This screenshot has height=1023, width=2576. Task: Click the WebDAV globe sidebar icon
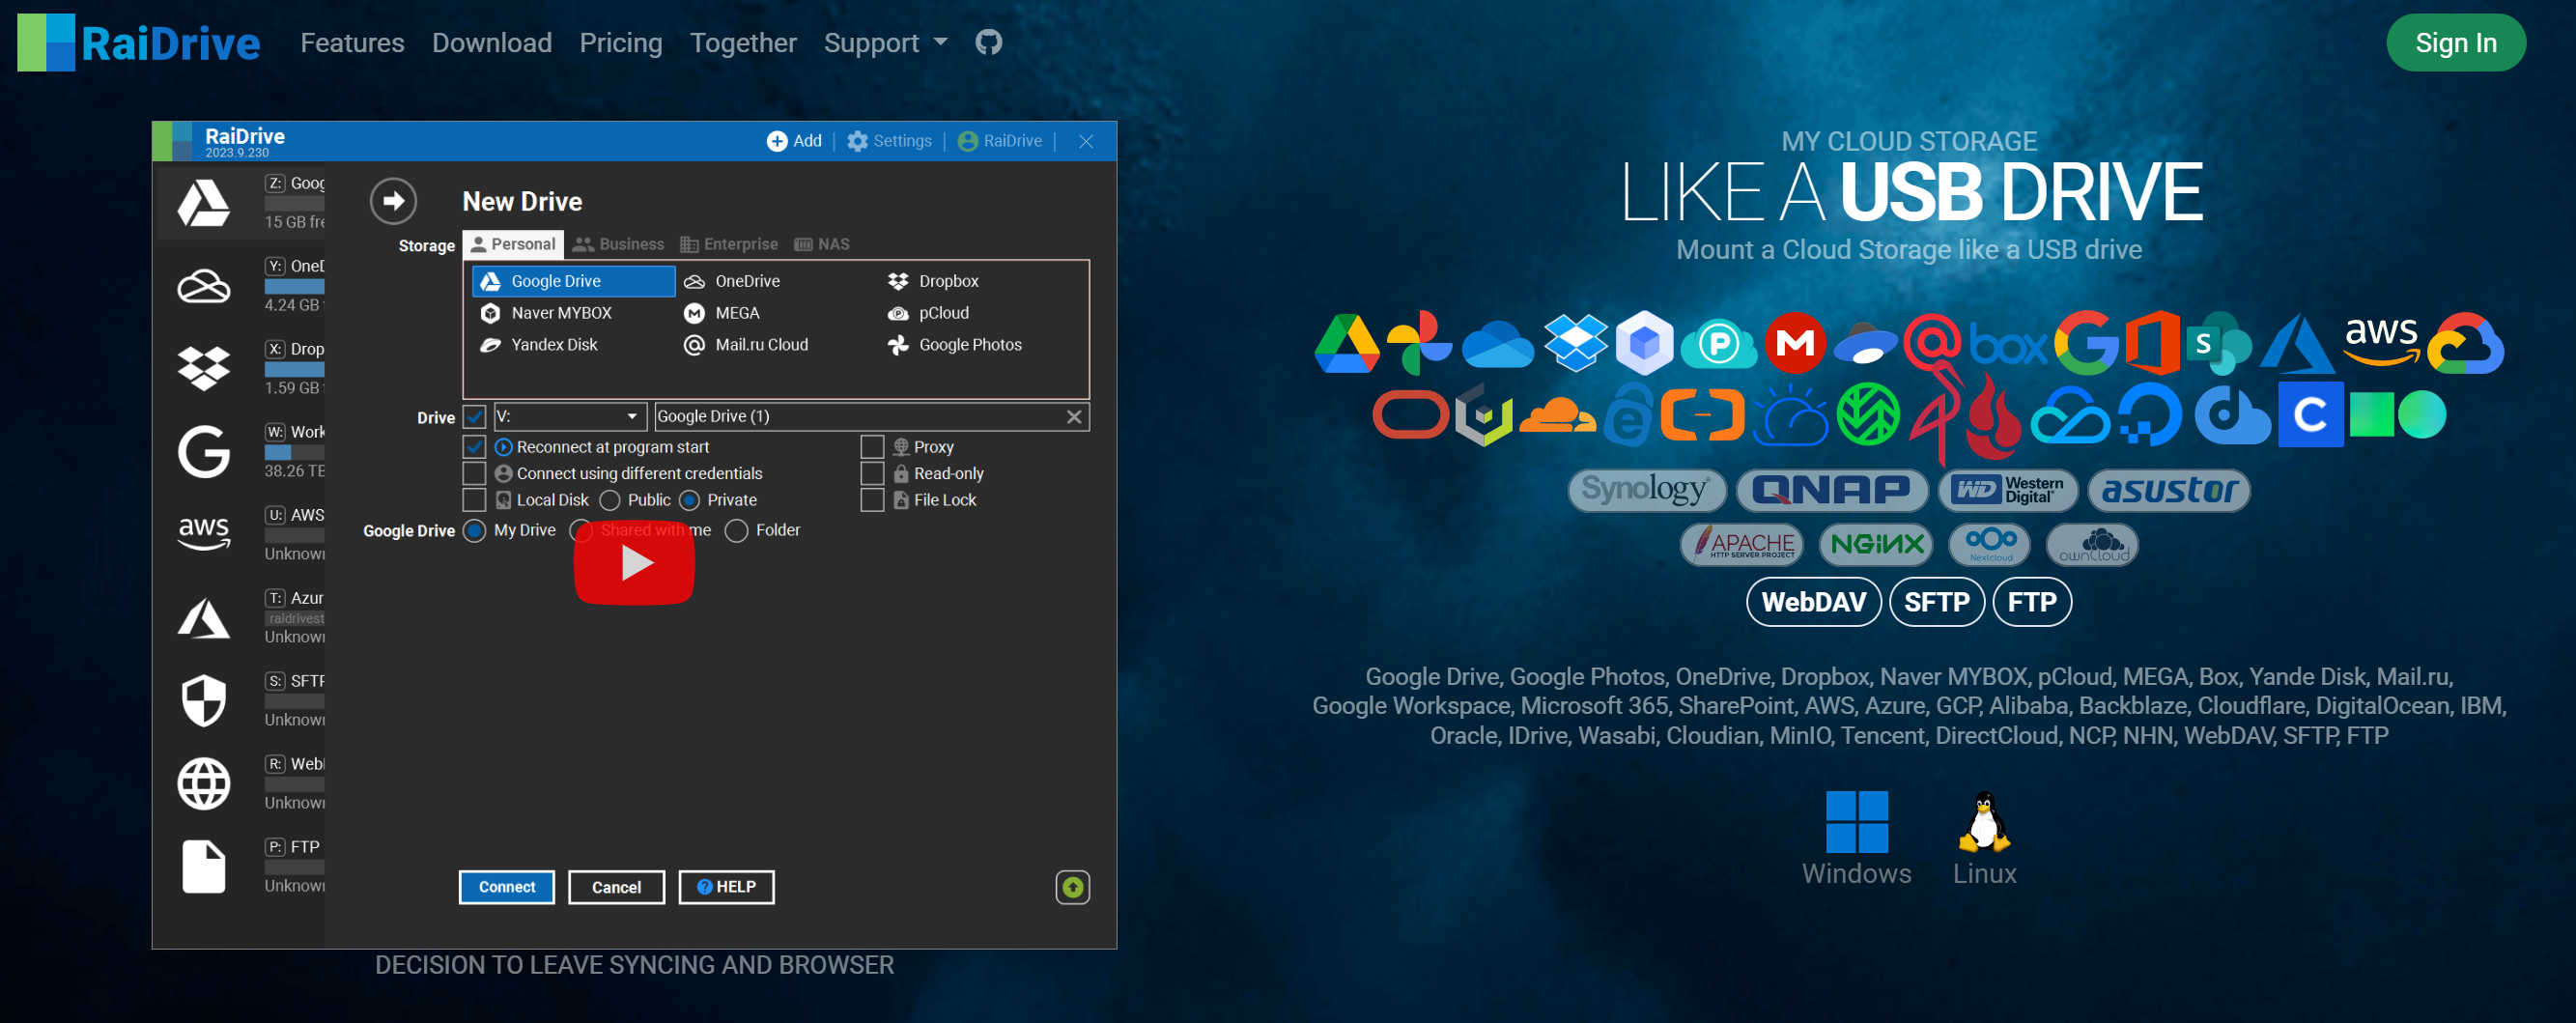point(204,783)
